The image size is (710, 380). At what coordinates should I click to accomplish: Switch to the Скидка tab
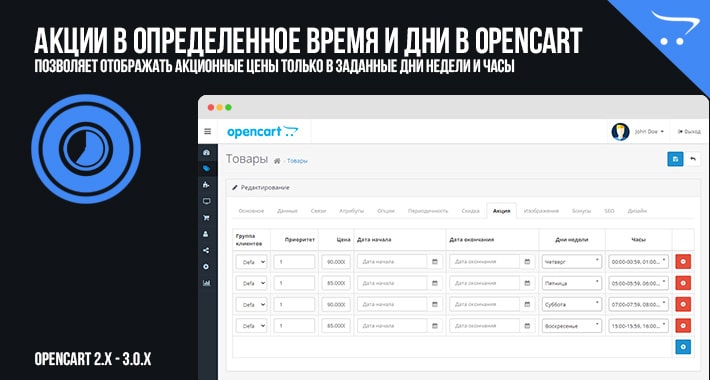470,211
